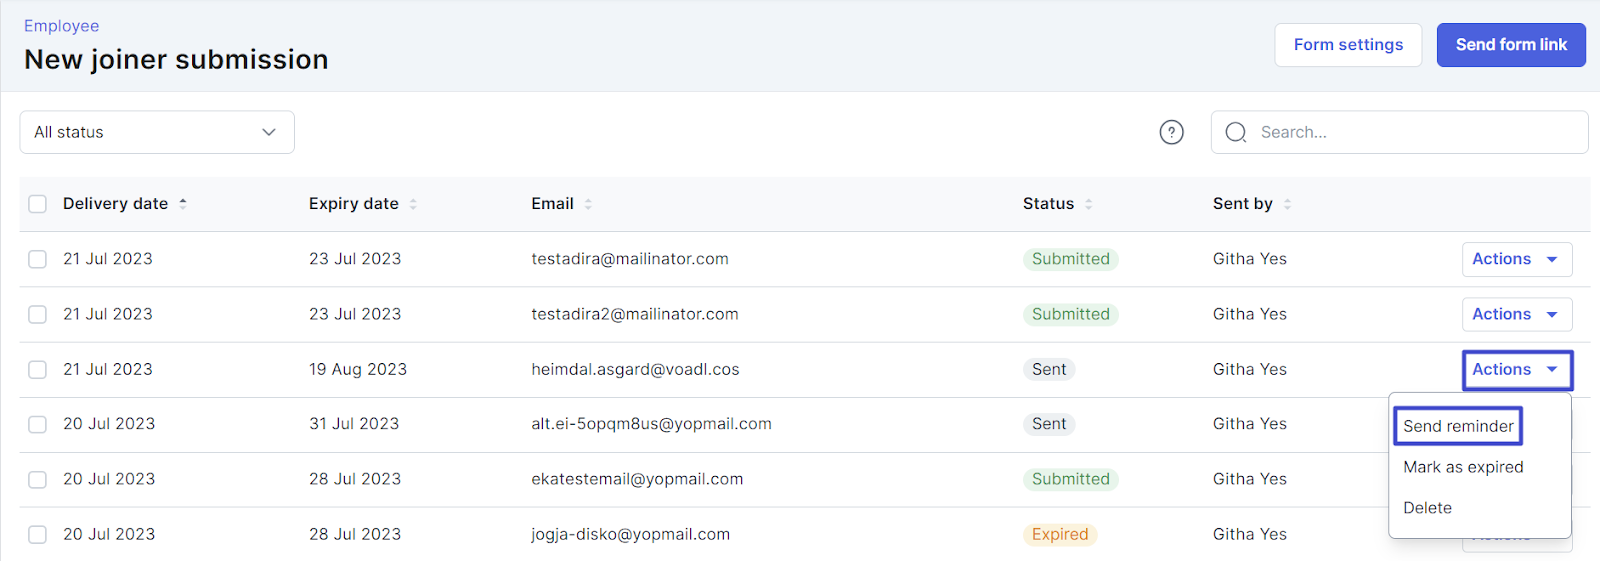This screenshot has width=1600, height=561.
Task: Go to Employee breadcrumb link
Action: coord(61,26)
